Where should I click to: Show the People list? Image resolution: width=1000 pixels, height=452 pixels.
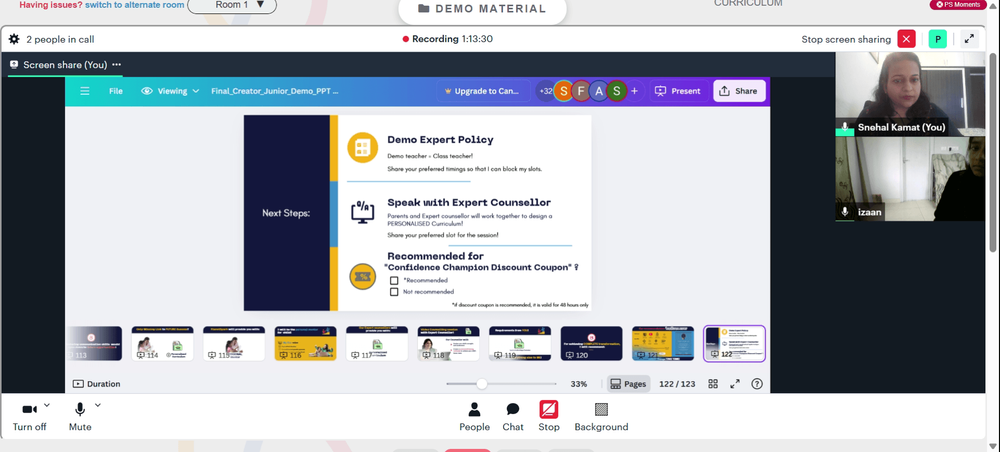pyautogui.click(x=474, y=416)
